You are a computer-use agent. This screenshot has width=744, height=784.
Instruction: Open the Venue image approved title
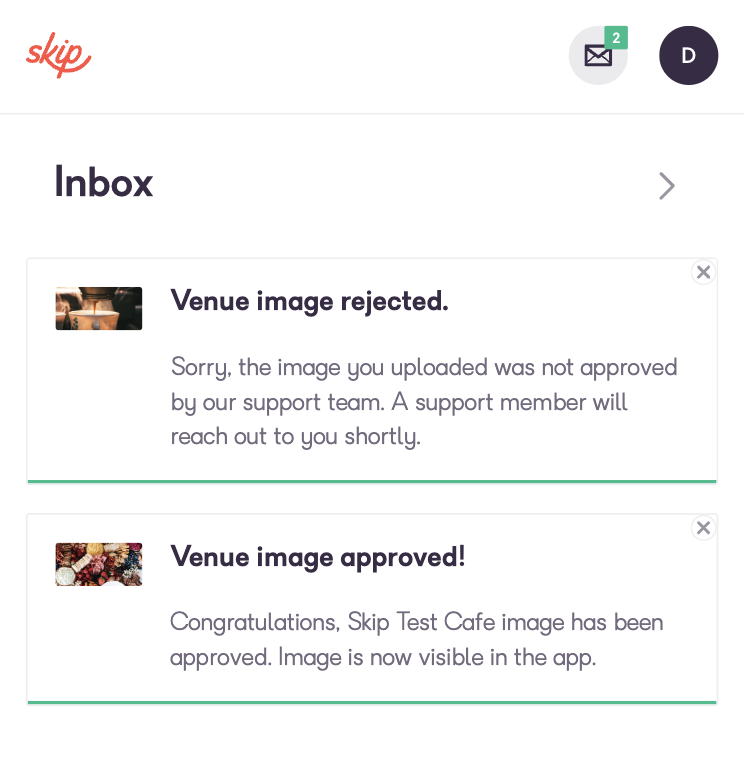(x=318, y=556)
